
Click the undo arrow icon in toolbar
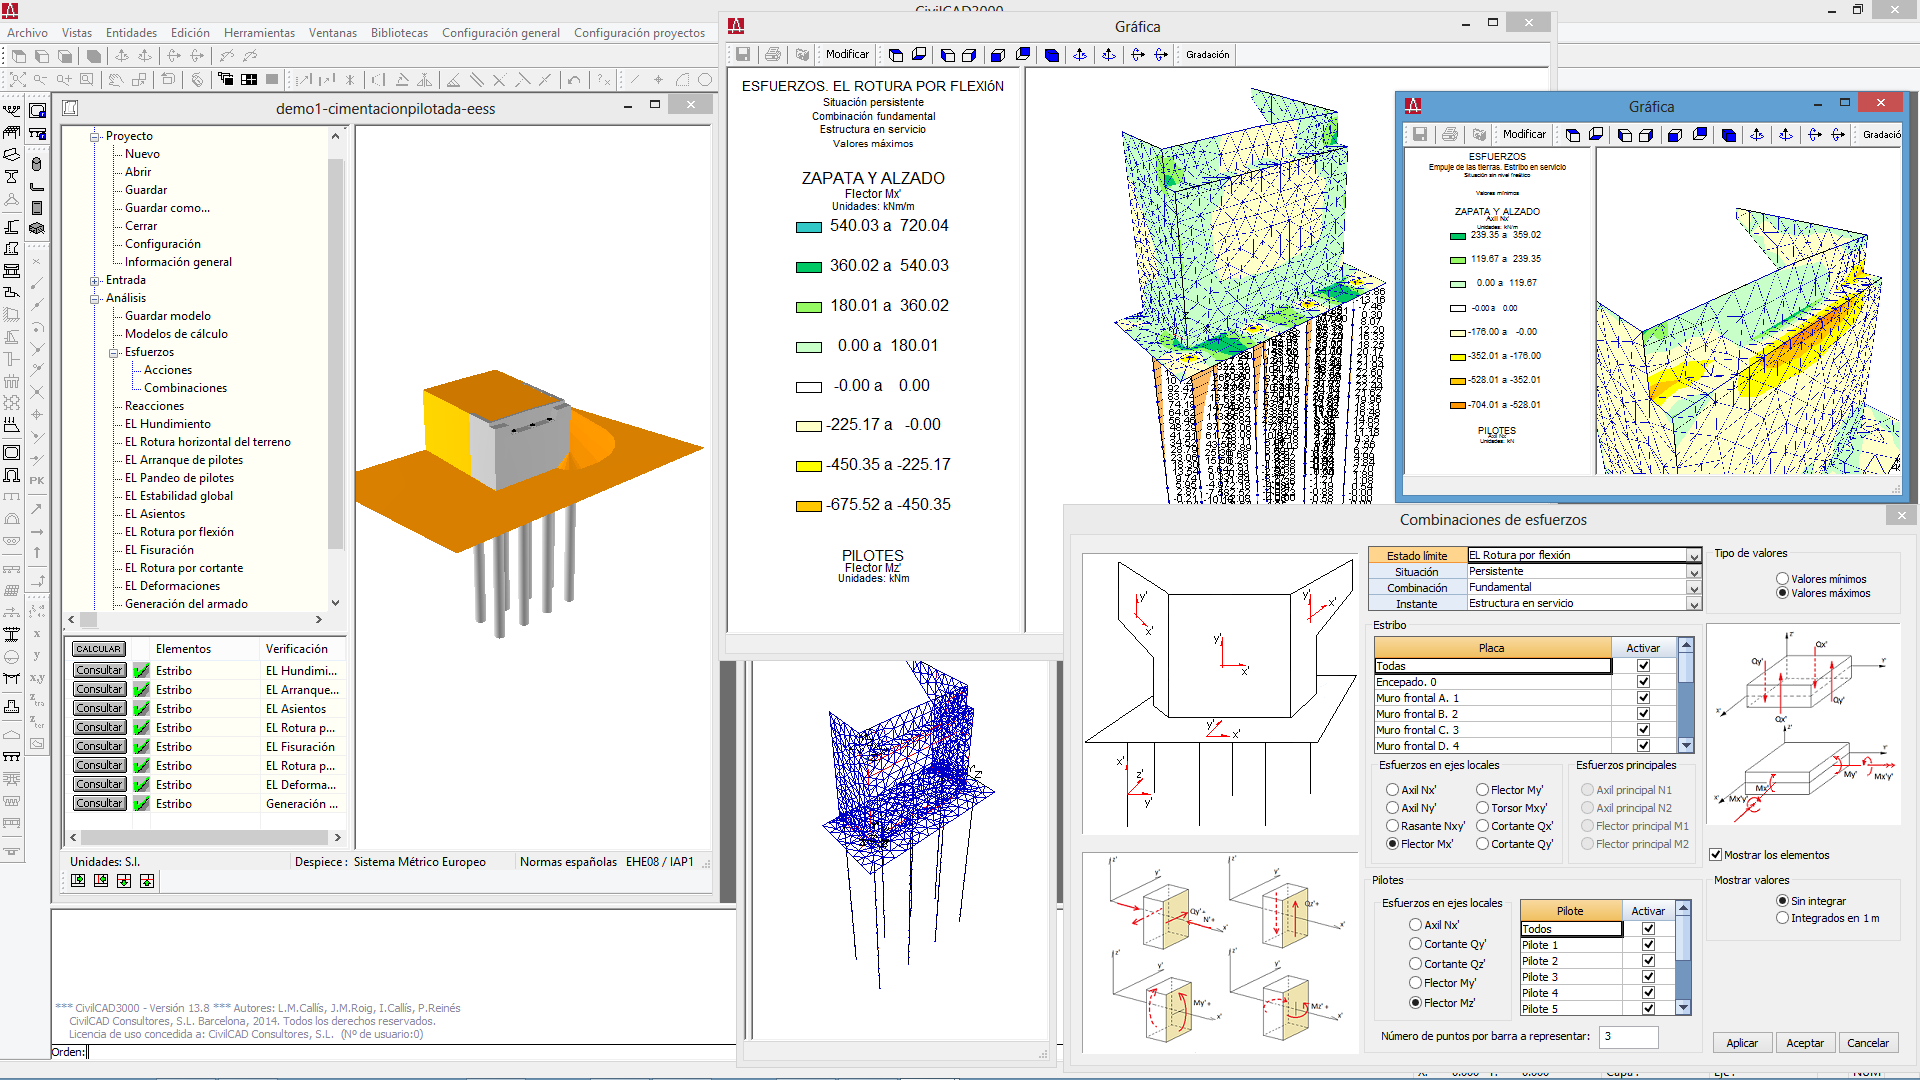pyautogui.click(x=573, y=80)
